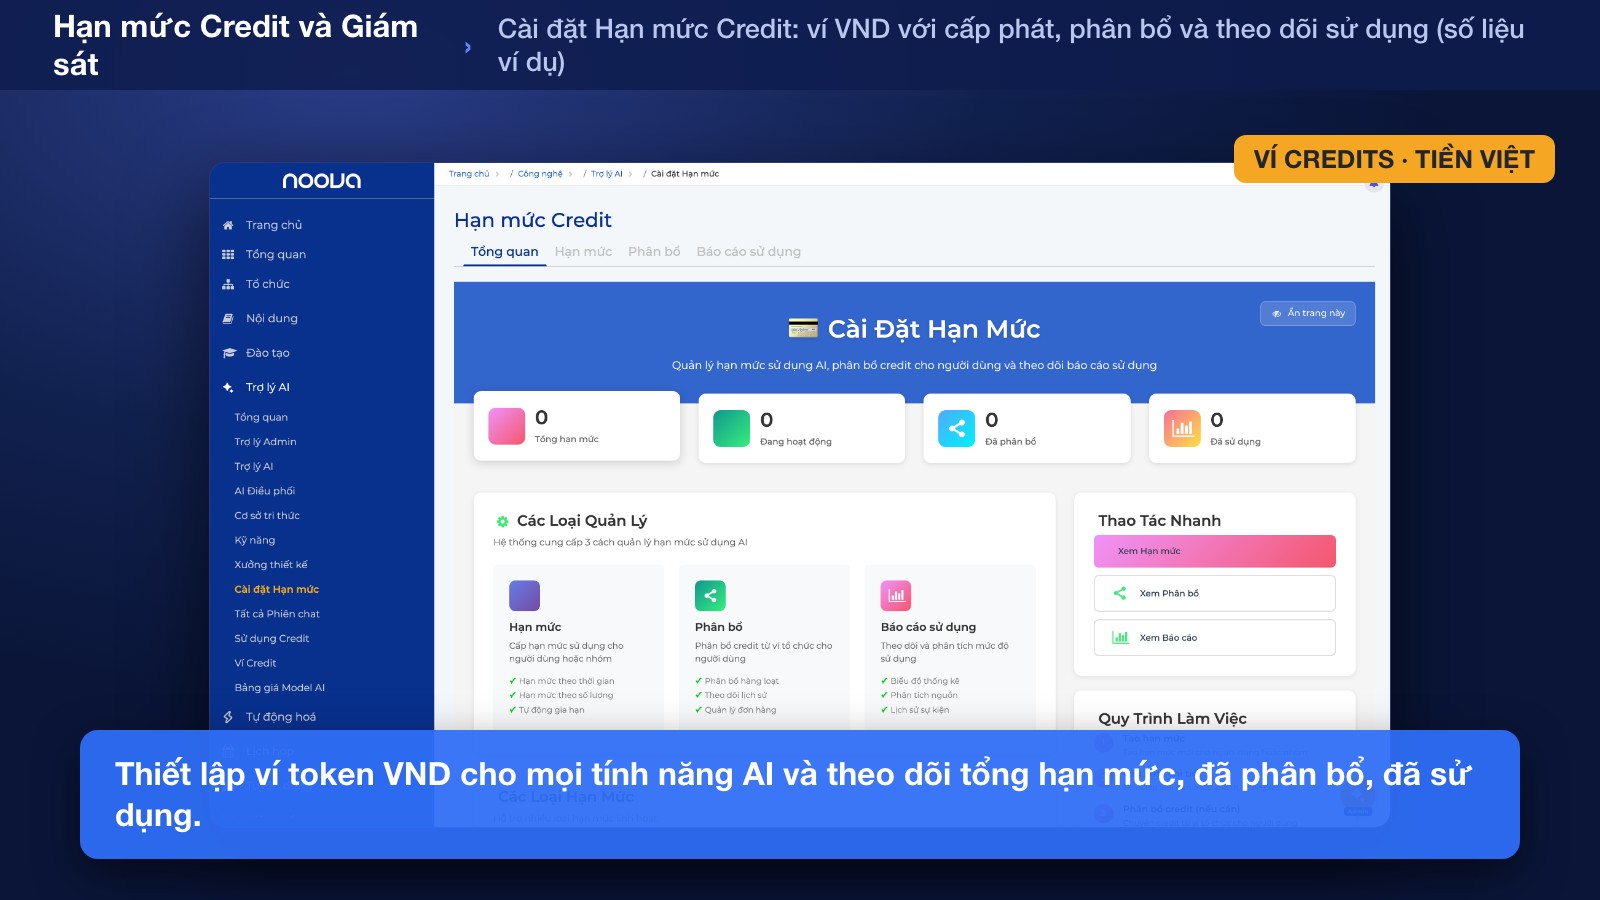Click the Báo cáo sử dụng management card
1600x900 pixels.
951,648
